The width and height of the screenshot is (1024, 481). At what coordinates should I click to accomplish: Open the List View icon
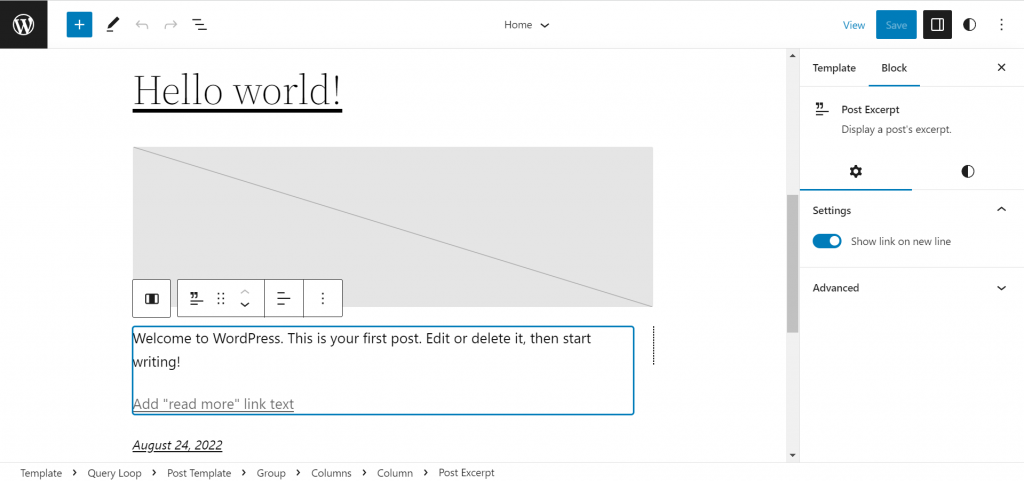[x=199, y=25]
